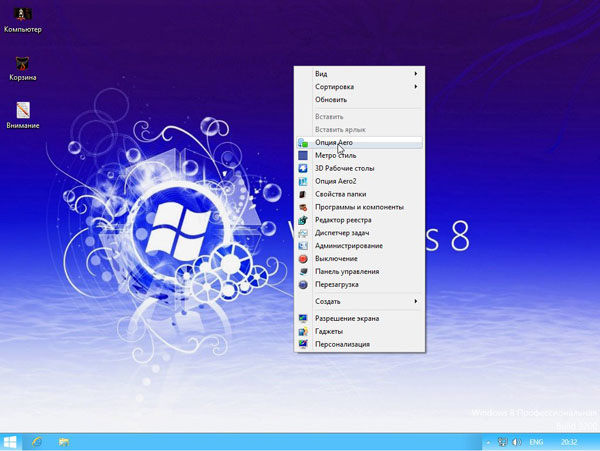Viewport: 600px width, 451px height.
Task: Open File Explorer from the taskbar
Action: (x=63, y=441)
